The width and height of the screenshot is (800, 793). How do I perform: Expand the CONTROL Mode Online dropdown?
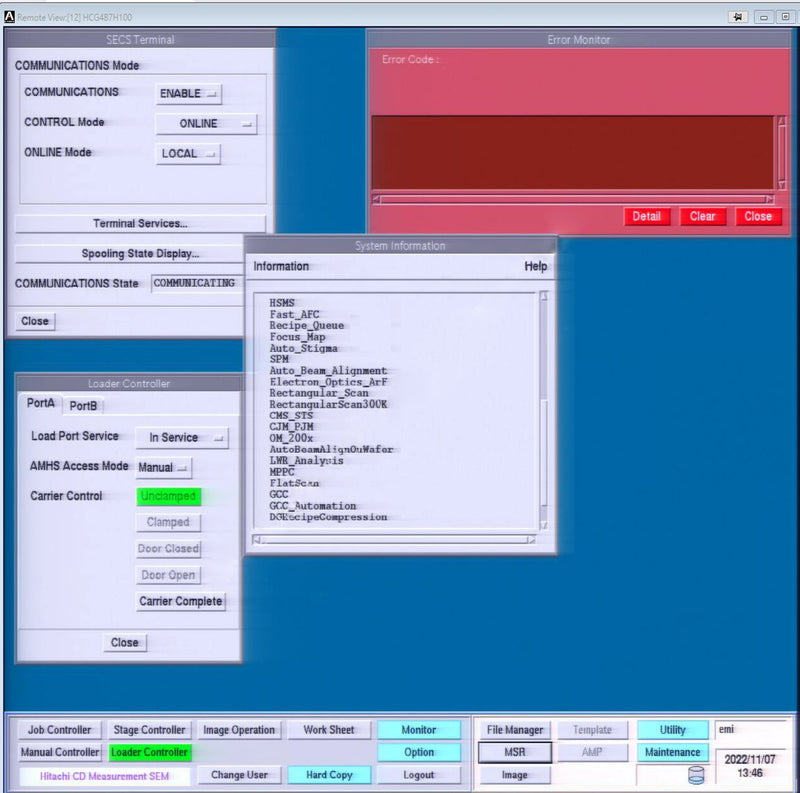[x=206, y=124]
